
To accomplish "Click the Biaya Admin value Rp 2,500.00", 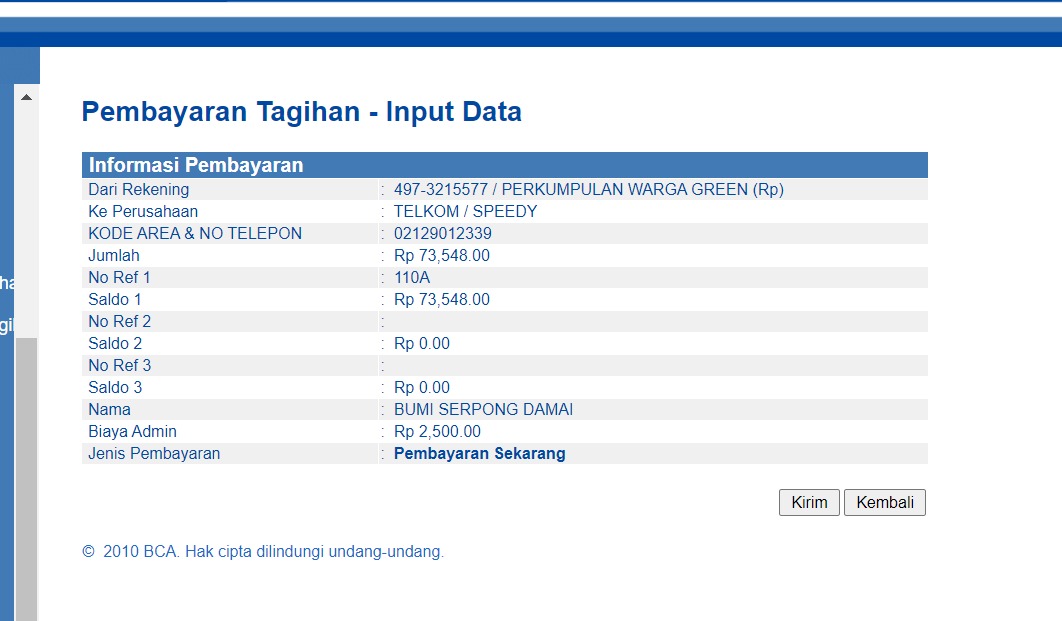I will 437,431.
